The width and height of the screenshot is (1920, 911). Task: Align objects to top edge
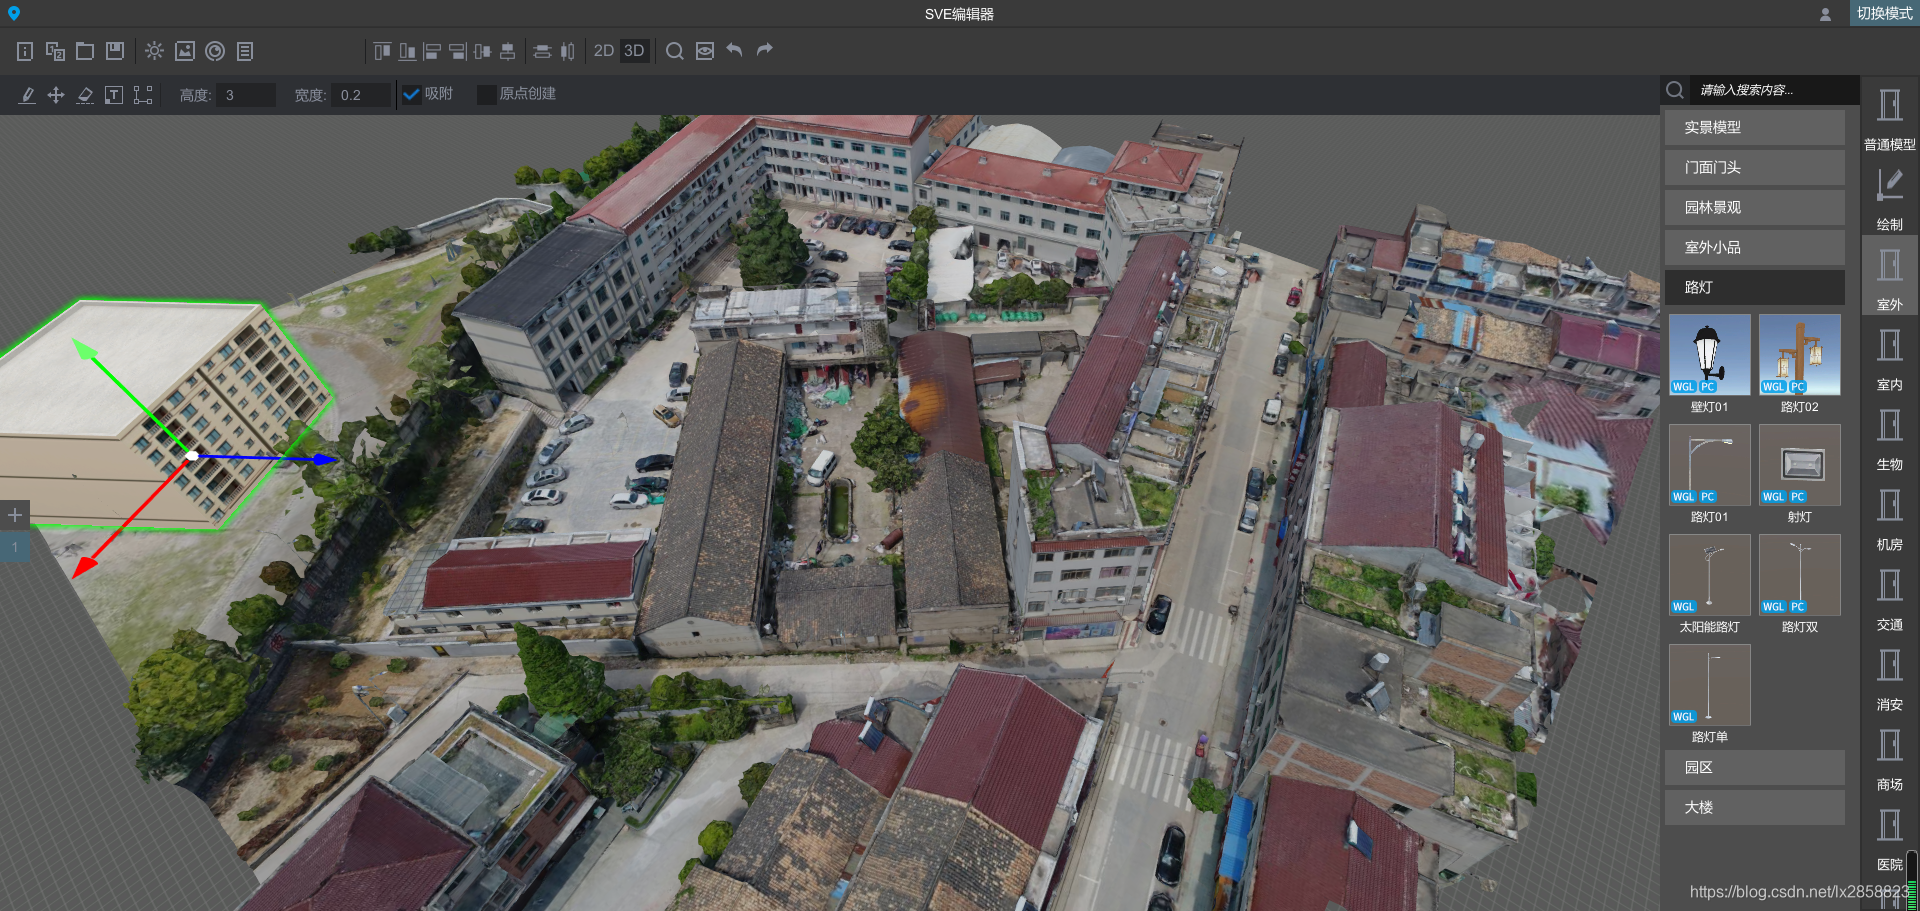(382, 51)
